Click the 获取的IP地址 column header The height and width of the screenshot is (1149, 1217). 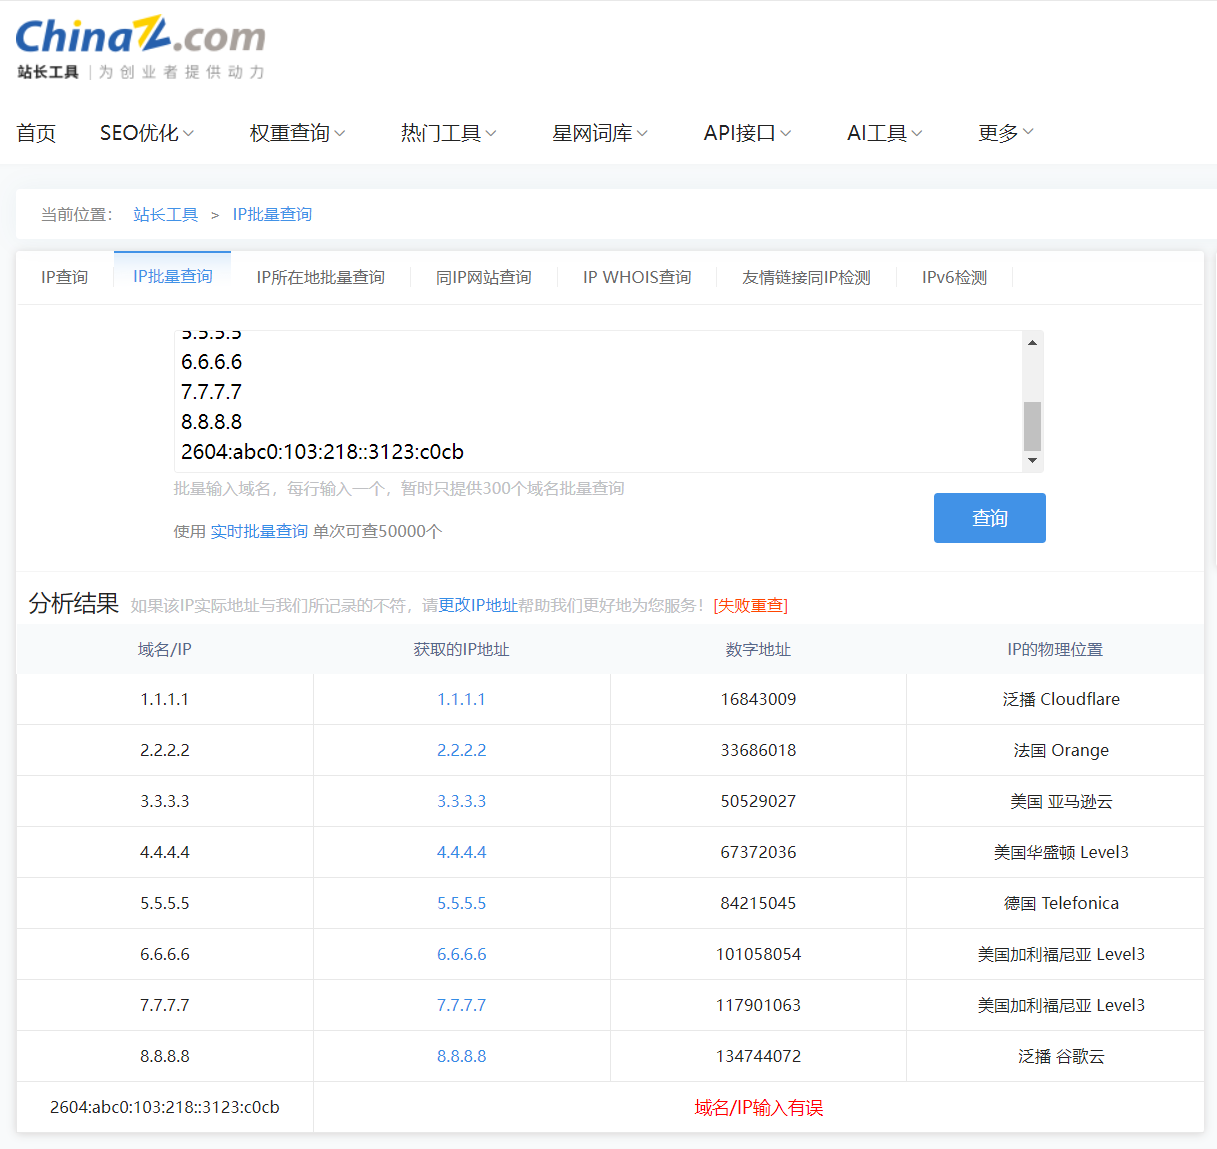pyautogui.click(x=461, y=649)
